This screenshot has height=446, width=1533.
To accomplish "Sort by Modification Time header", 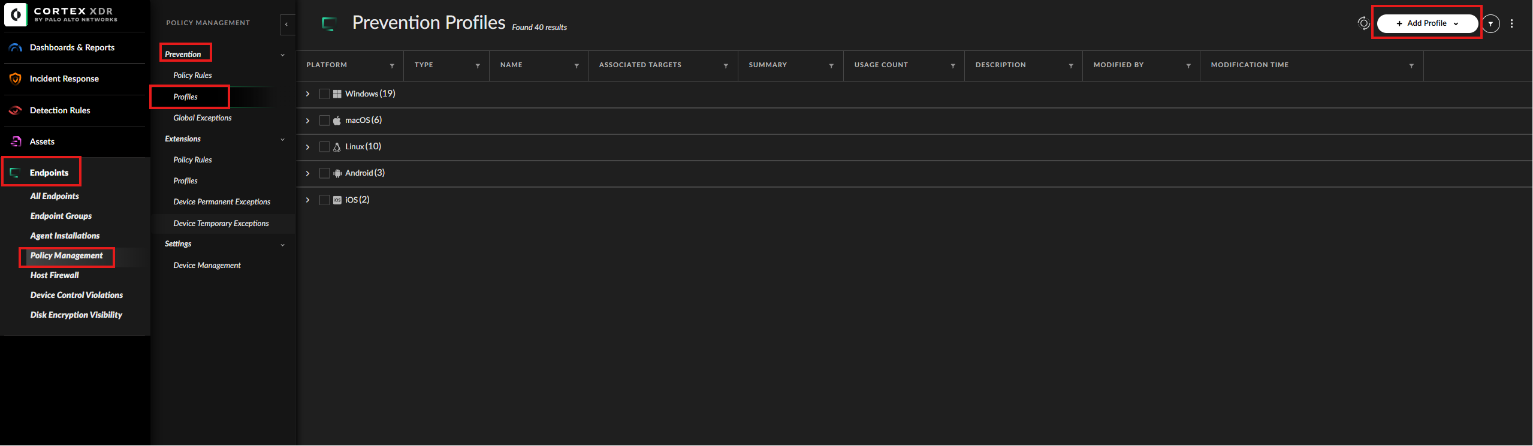I will 1249,65.
